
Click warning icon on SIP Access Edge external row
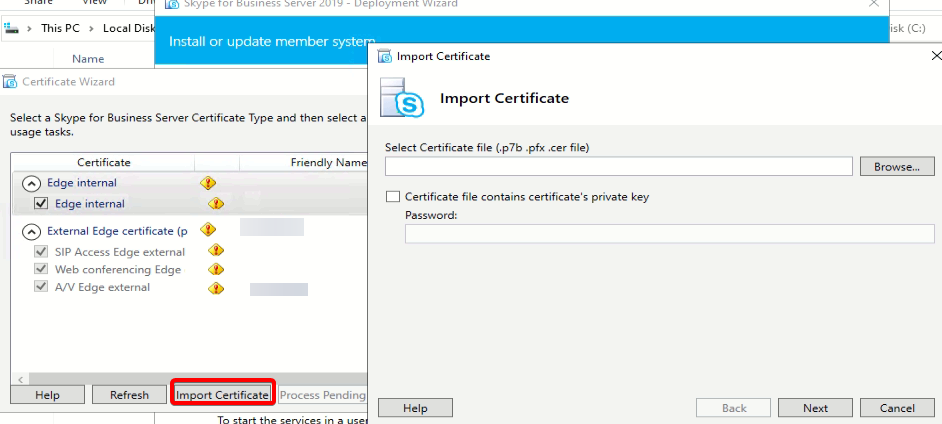pos(216,252)
